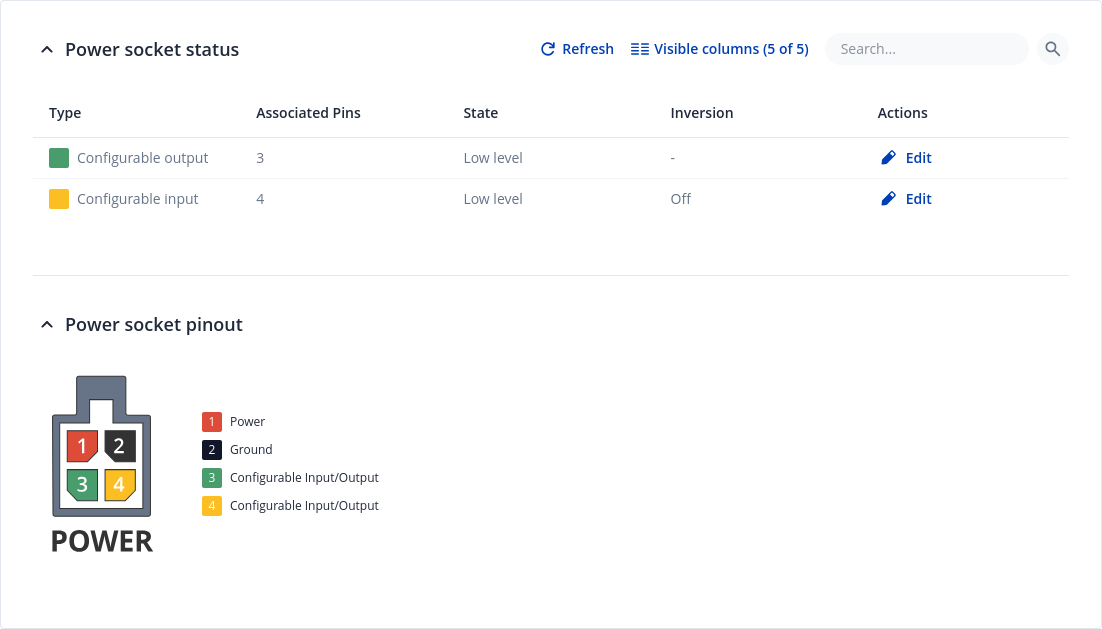Edit the Configurable input entry
This screenshot has width=1102, height=629.
[918, 199]
